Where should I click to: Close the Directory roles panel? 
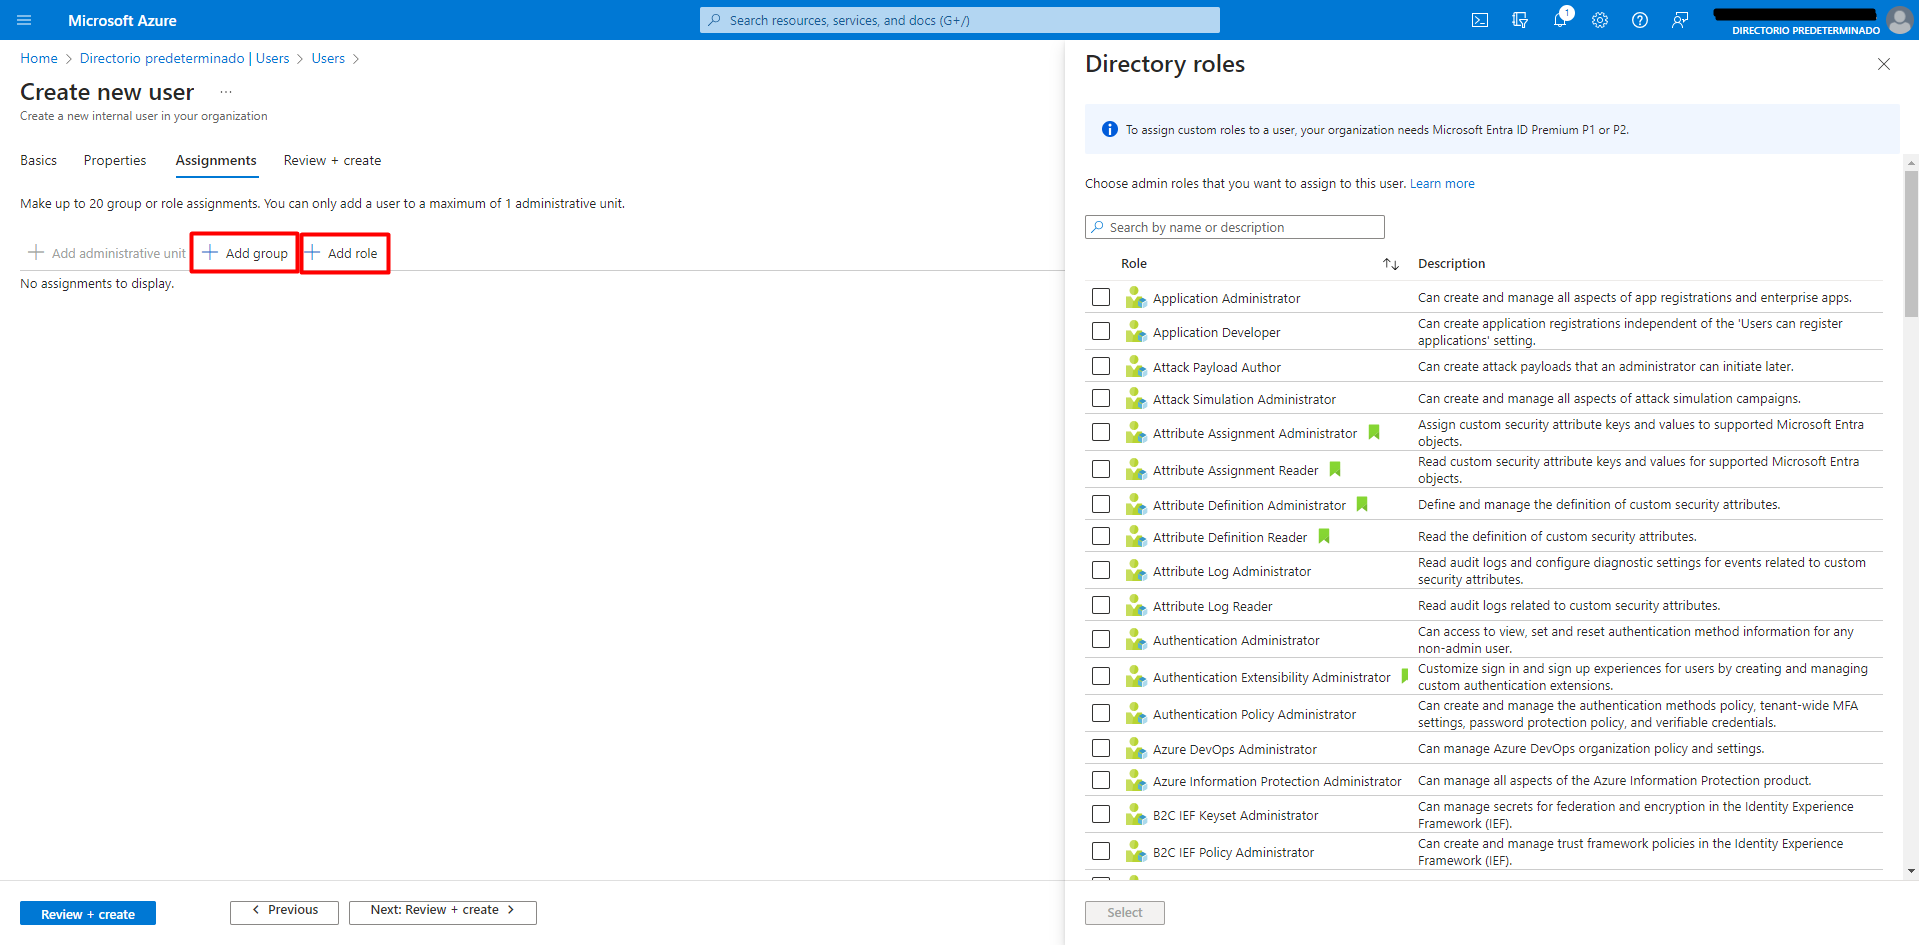point(1884,64)
